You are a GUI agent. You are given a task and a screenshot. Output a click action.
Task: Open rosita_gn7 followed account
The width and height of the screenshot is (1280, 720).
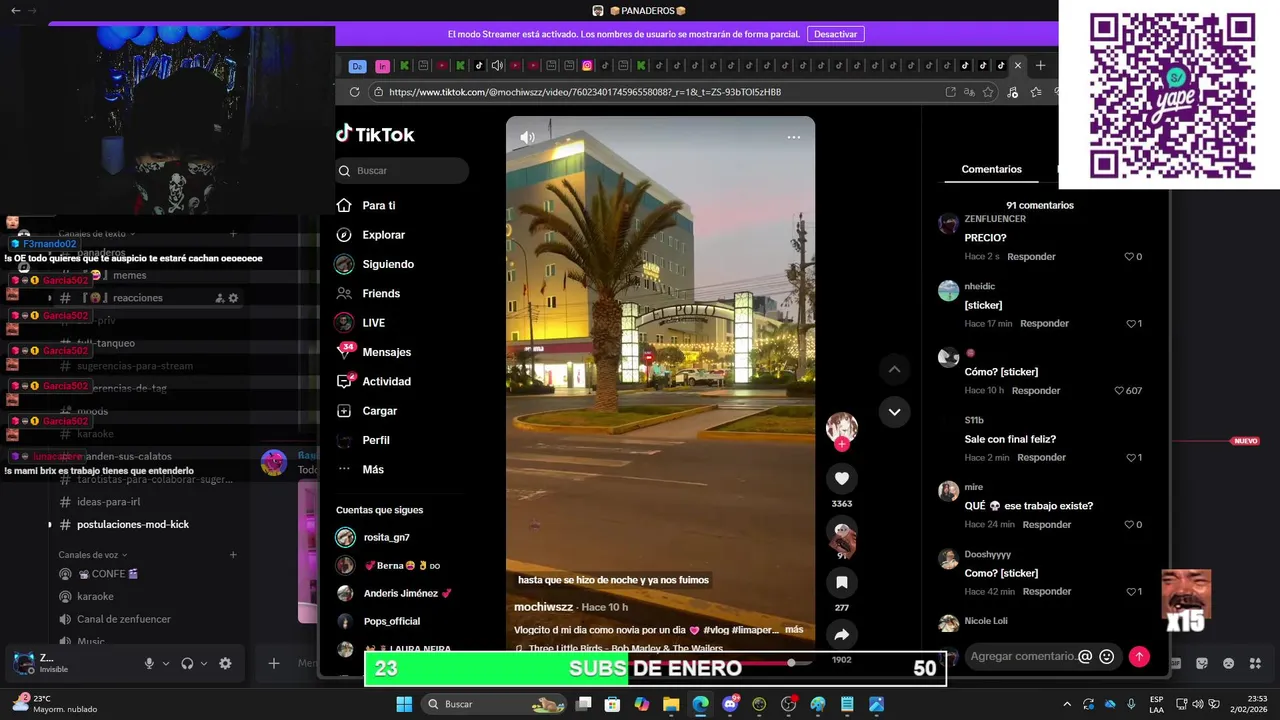point(386,537)
